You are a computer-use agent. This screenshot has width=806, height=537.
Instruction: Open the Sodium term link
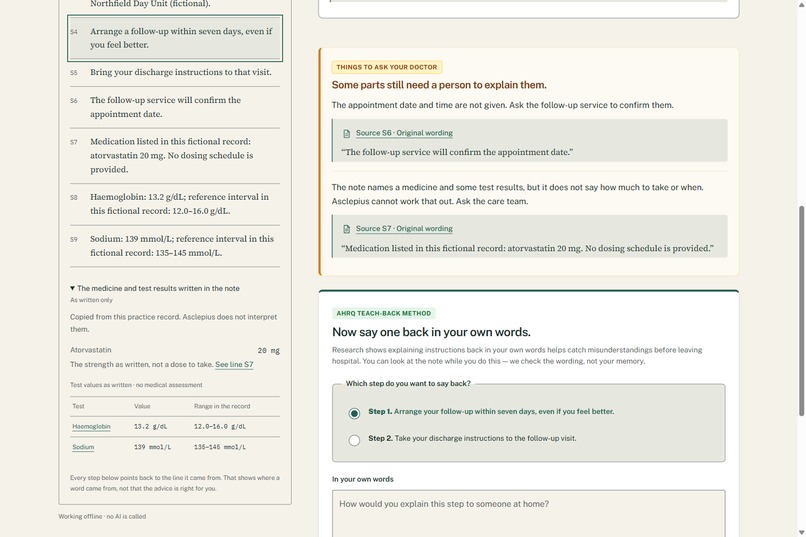(83, 447)
